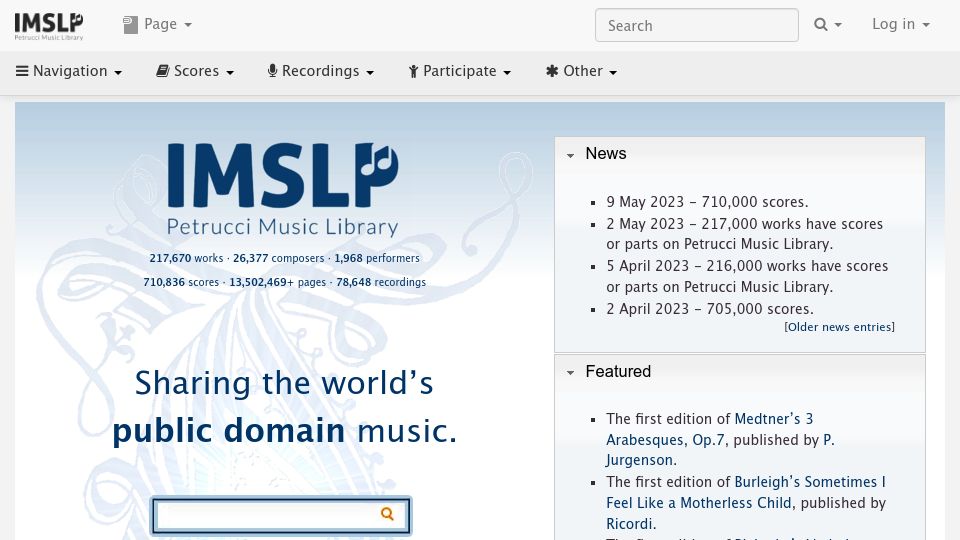
Task: Click the book icon beside Scores
Action: (x=162, y=71)
